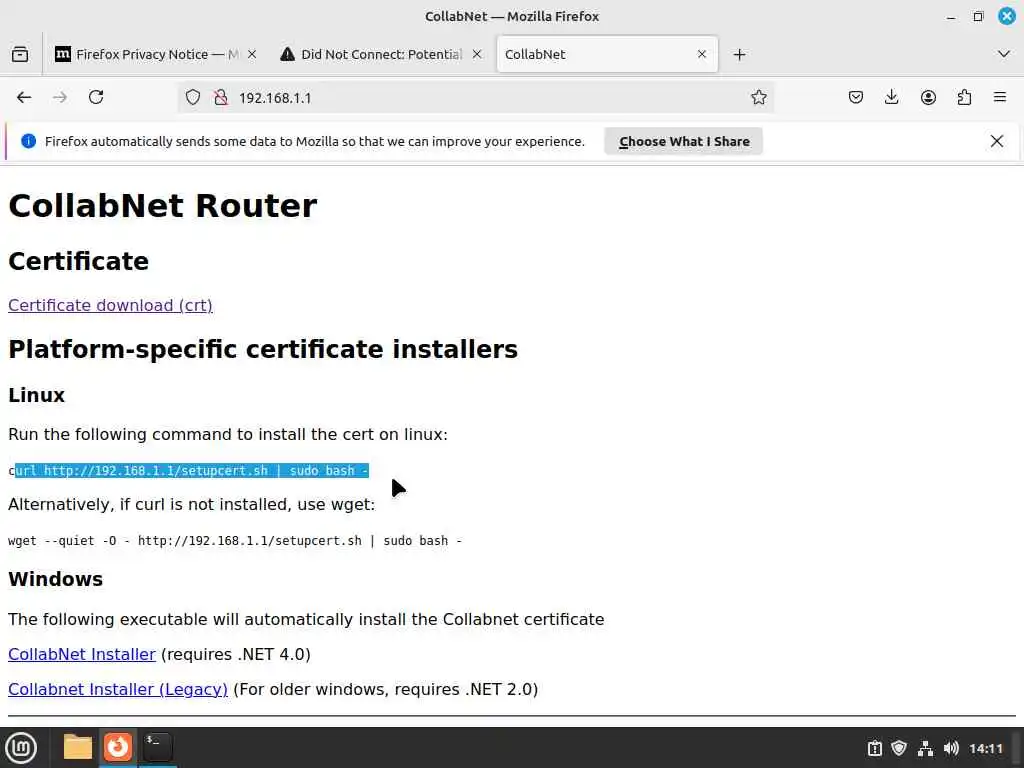
Task: Open Firefox View recent browsing icon
Action: click(20, 54)
